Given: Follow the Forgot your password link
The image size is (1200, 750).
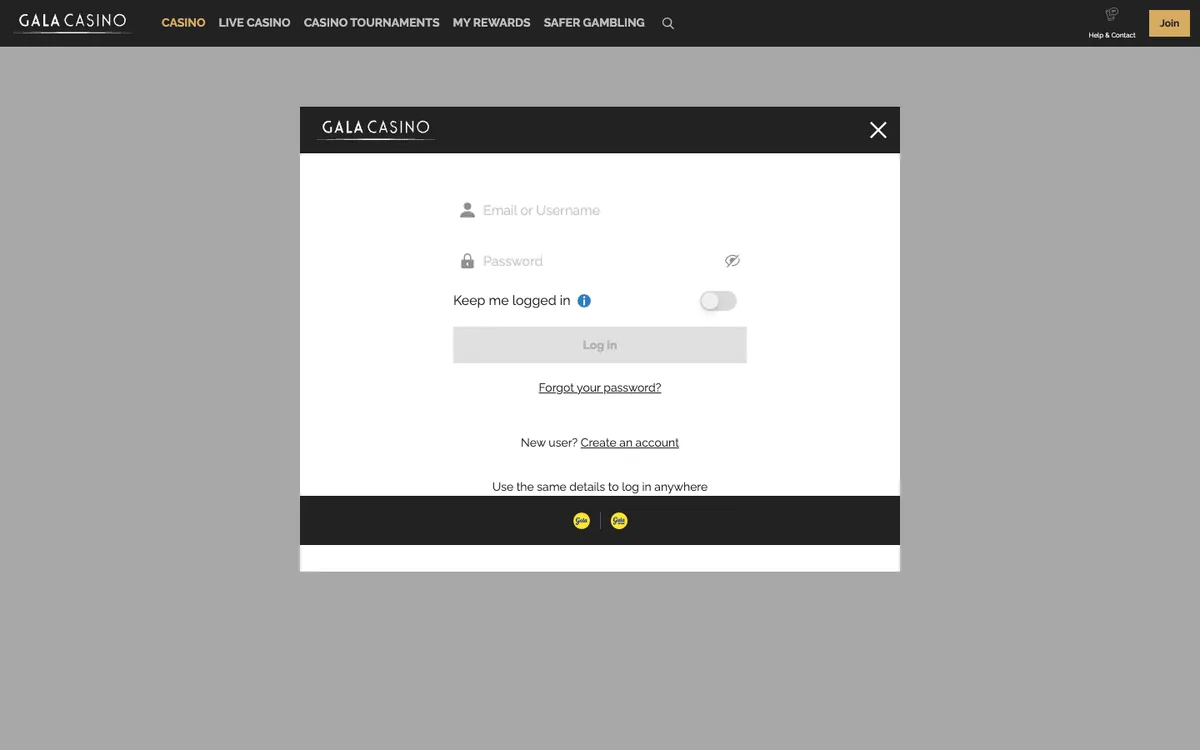Looking at the screenshot, I should pos(600,388).
